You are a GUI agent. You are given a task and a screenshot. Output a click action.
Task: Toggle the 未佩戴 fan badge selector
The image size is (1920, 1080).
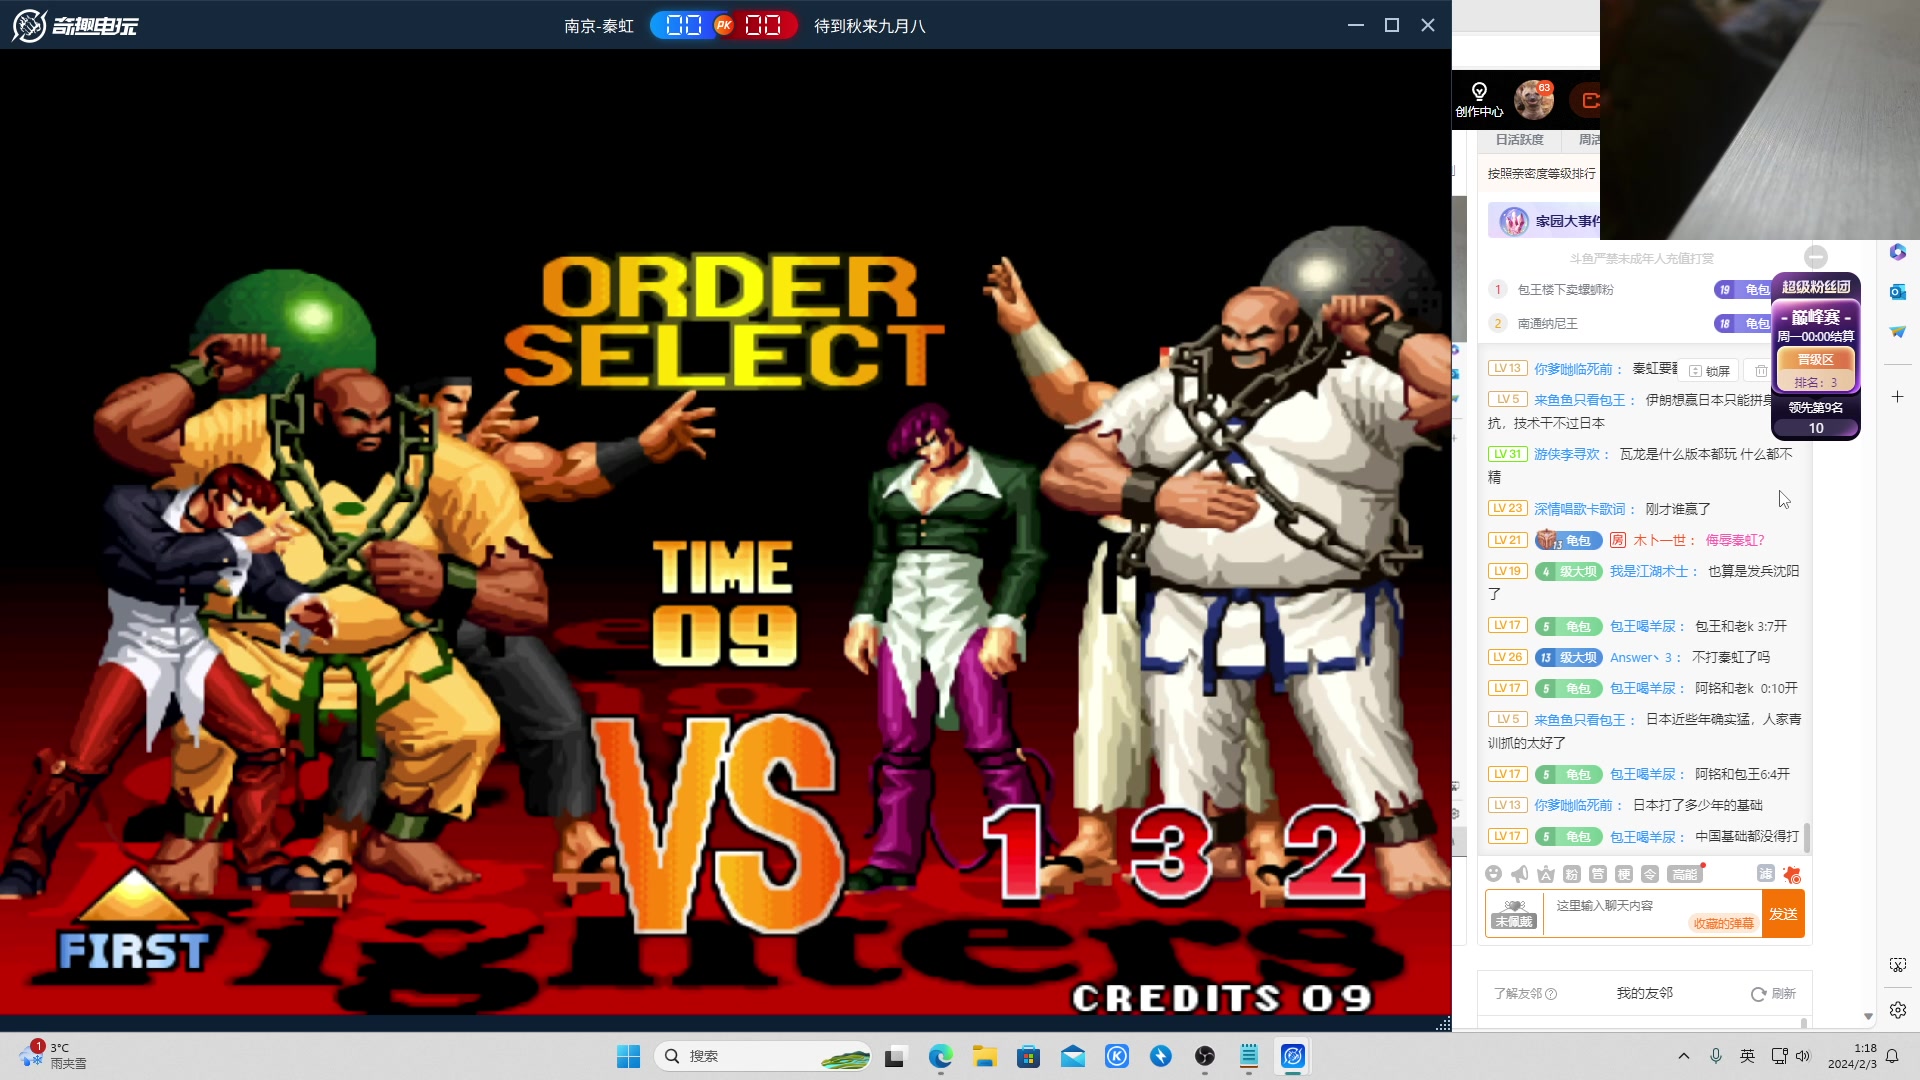click(x=1514, y=914)
